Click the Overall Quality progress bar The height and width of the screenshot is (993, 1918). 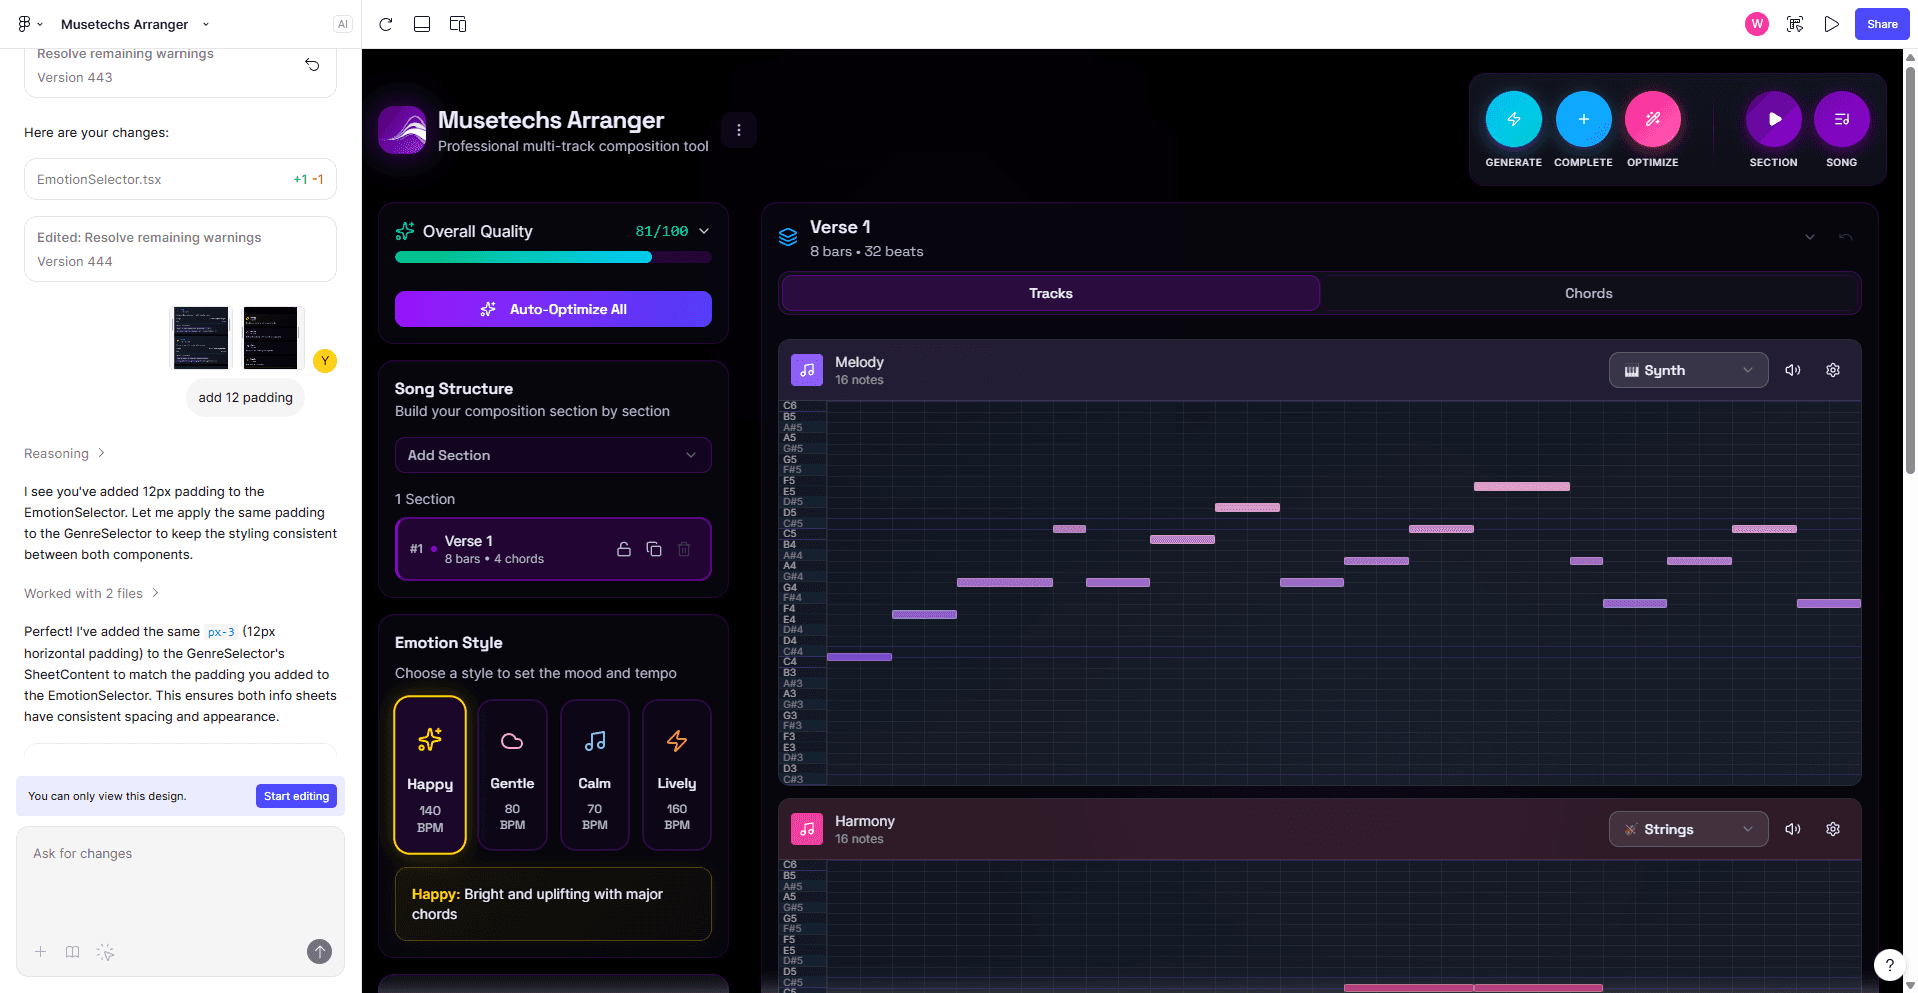(x=553, y=257)
